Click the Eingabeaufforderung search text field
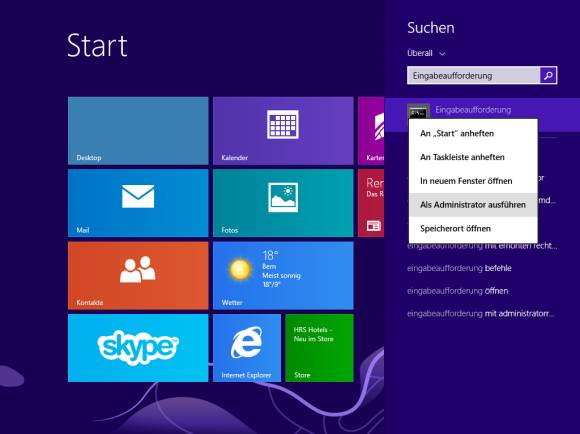This screenshot has width=580, height=434. pyautogui.click(x=473, y=75)
